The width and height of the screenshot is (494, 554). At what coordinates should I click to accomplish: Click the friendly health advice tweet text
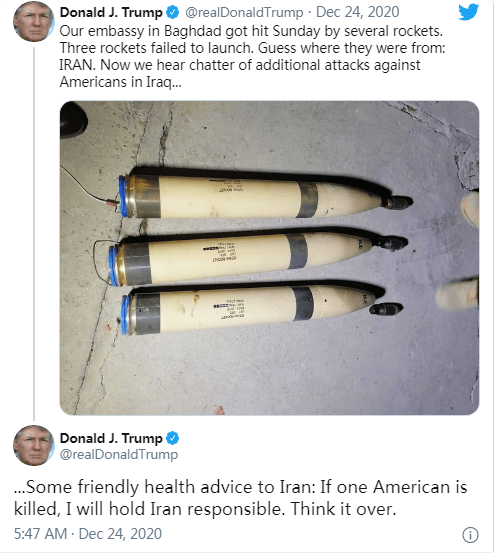240,498
